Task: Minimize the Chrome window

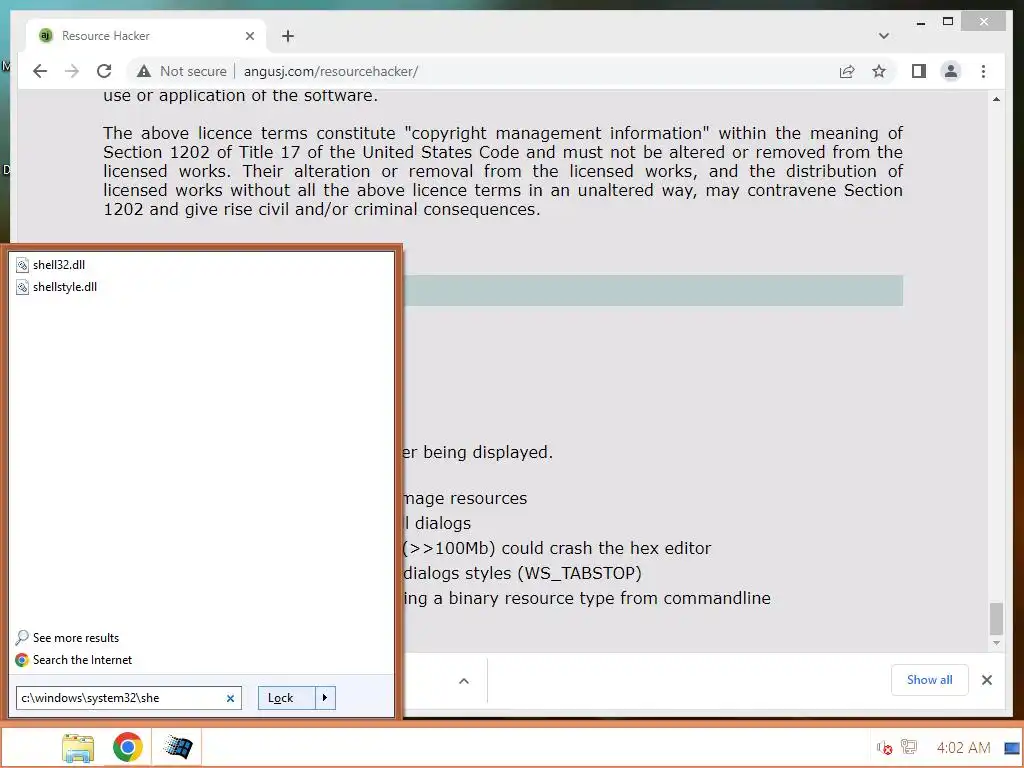Action: pos(921,22)
